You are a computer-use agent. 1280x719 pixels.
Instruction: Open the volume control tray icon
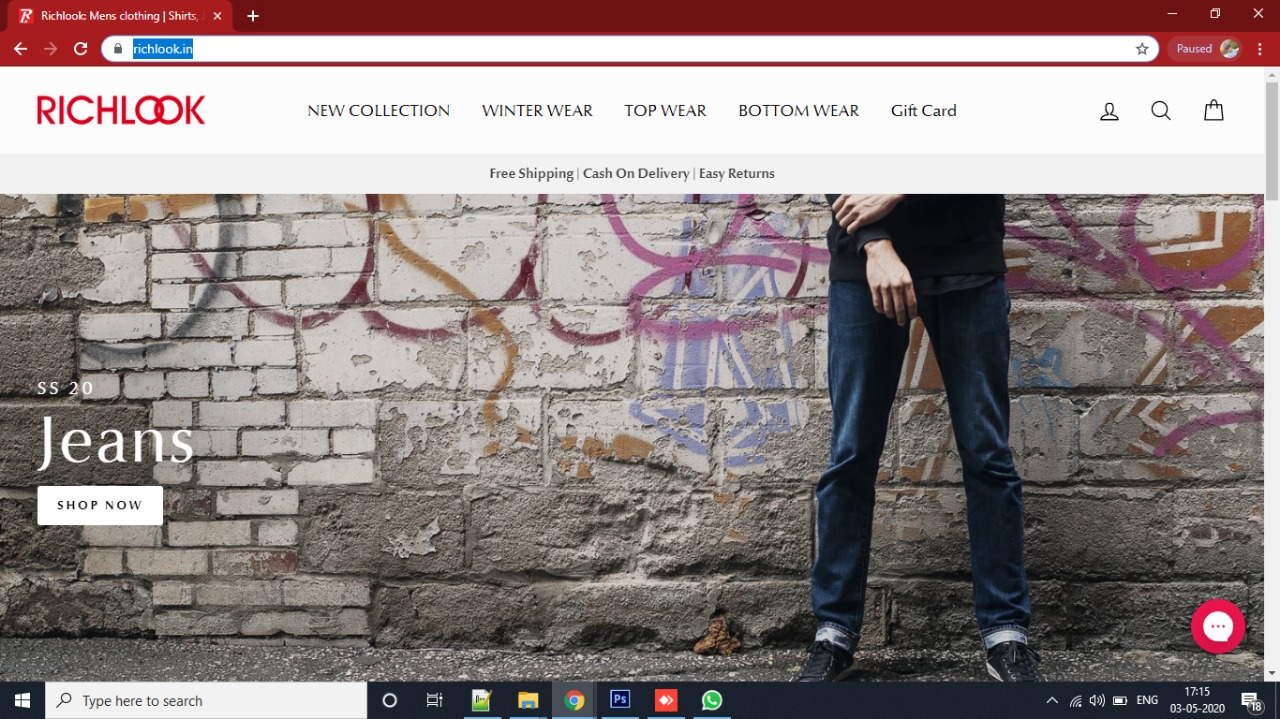point(1097,700)
